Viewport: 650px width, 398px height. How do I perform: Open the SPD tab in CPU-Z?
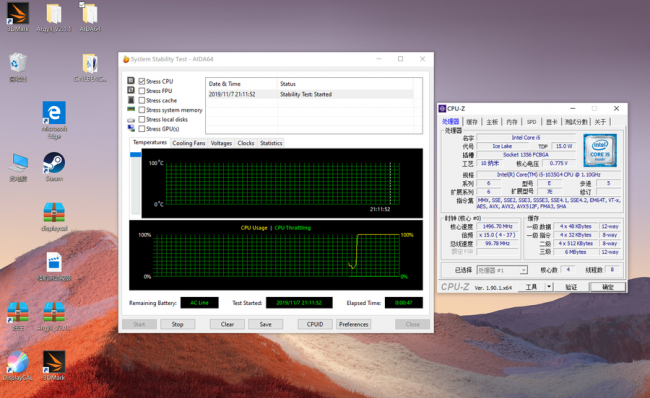pyautogui.click(x=531, y=121)
